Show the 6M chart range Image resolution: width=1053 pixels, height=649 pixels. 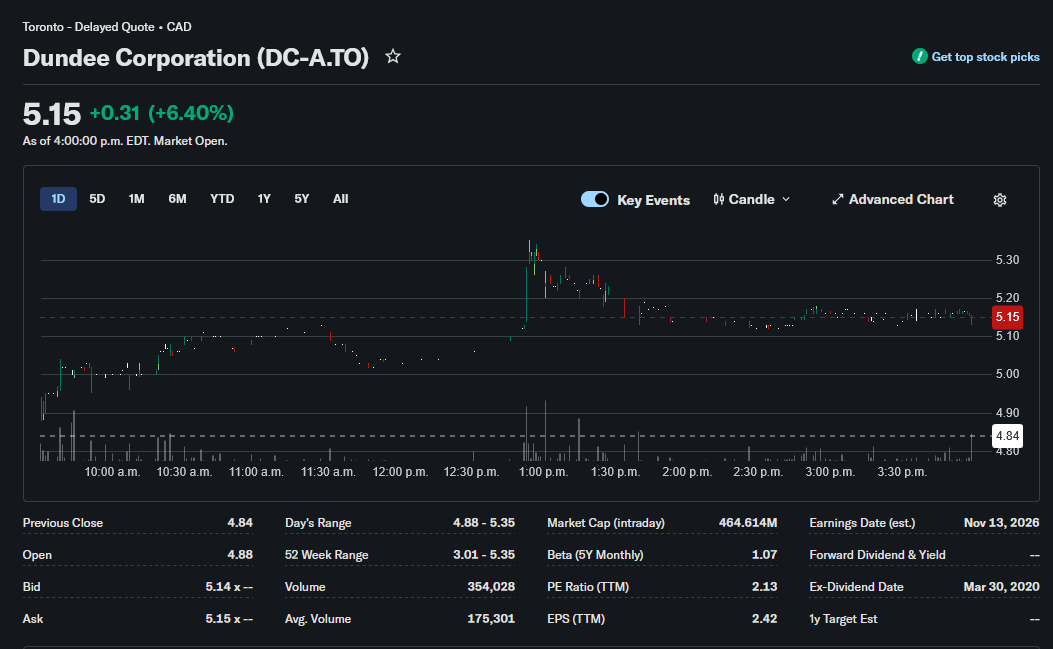point(177,199)
